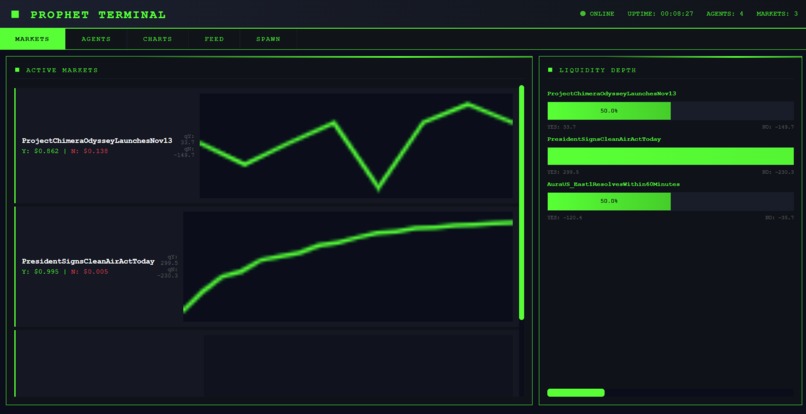This screenshot has height=414, width=806.
Task: Open the Charts tab
Action: tap(158, 39)
